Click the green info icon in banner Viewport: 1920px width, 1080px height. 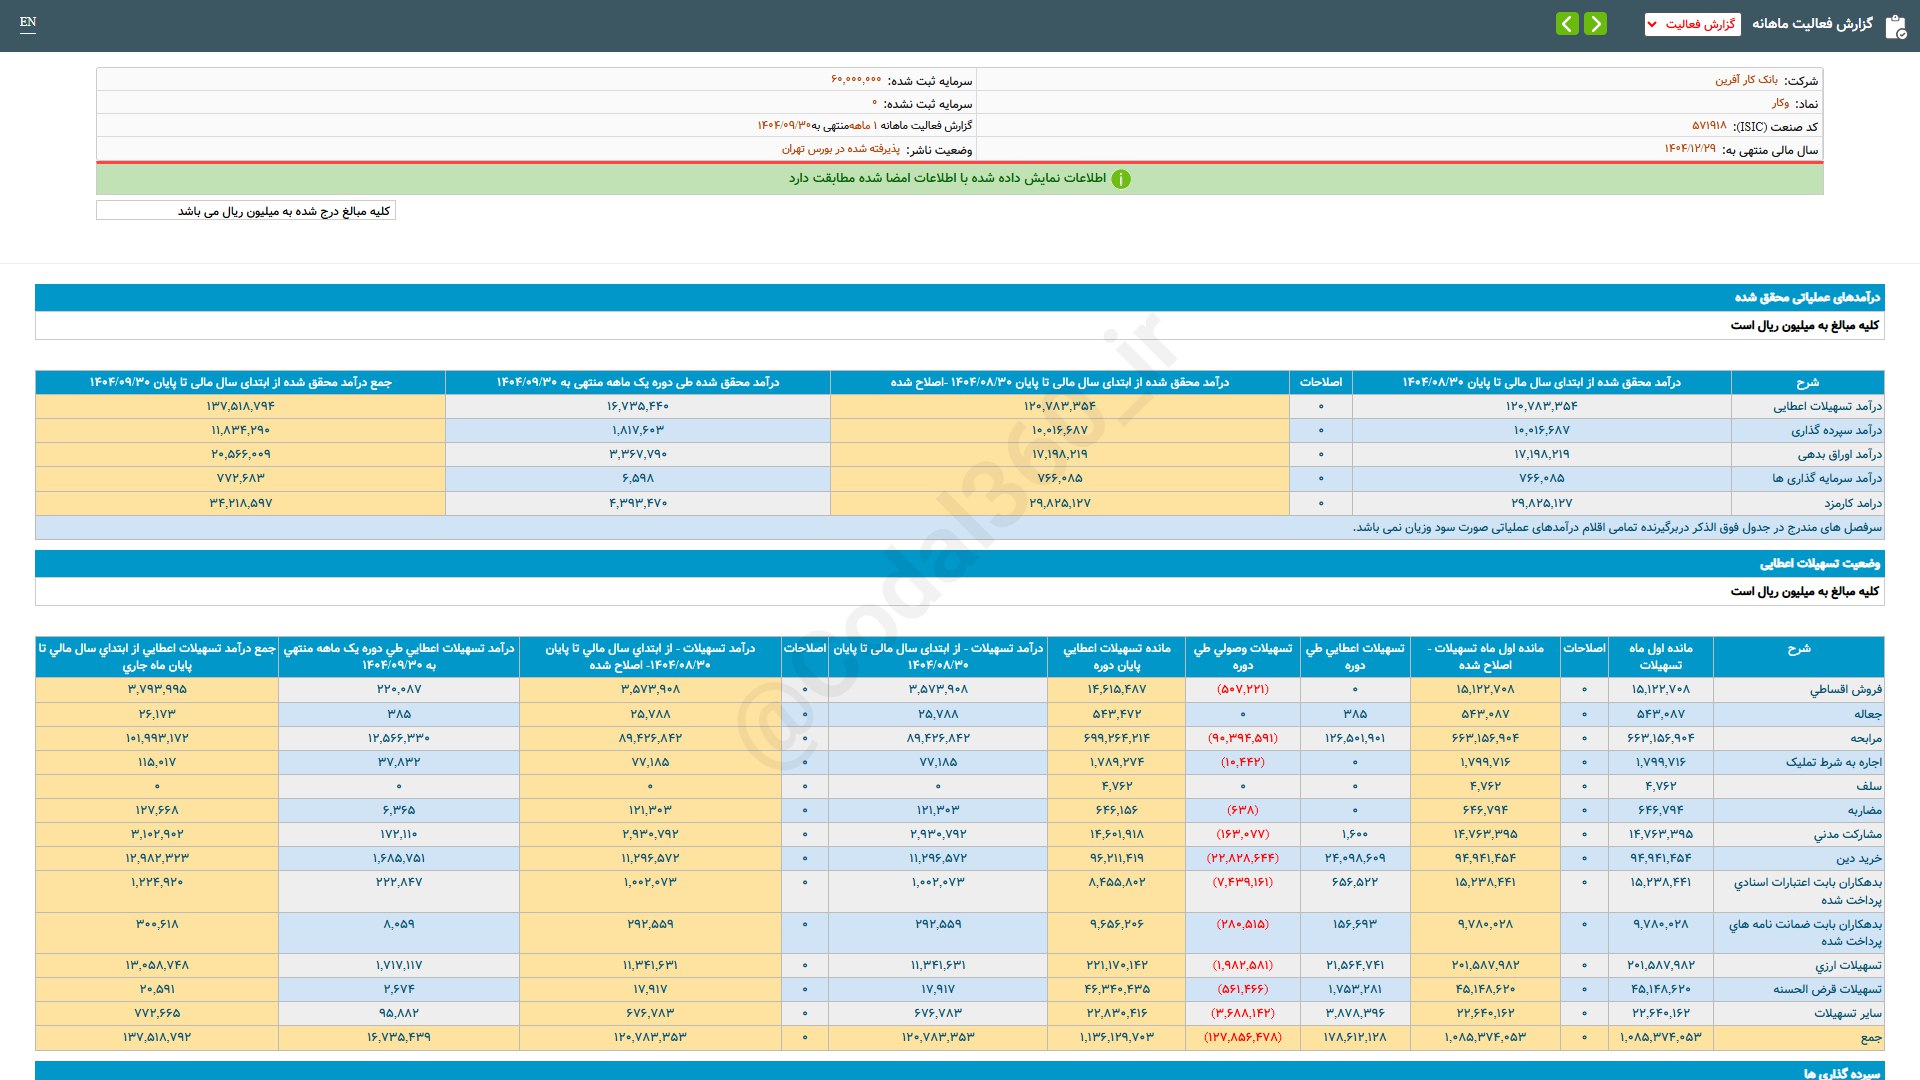click(1121, 179)
